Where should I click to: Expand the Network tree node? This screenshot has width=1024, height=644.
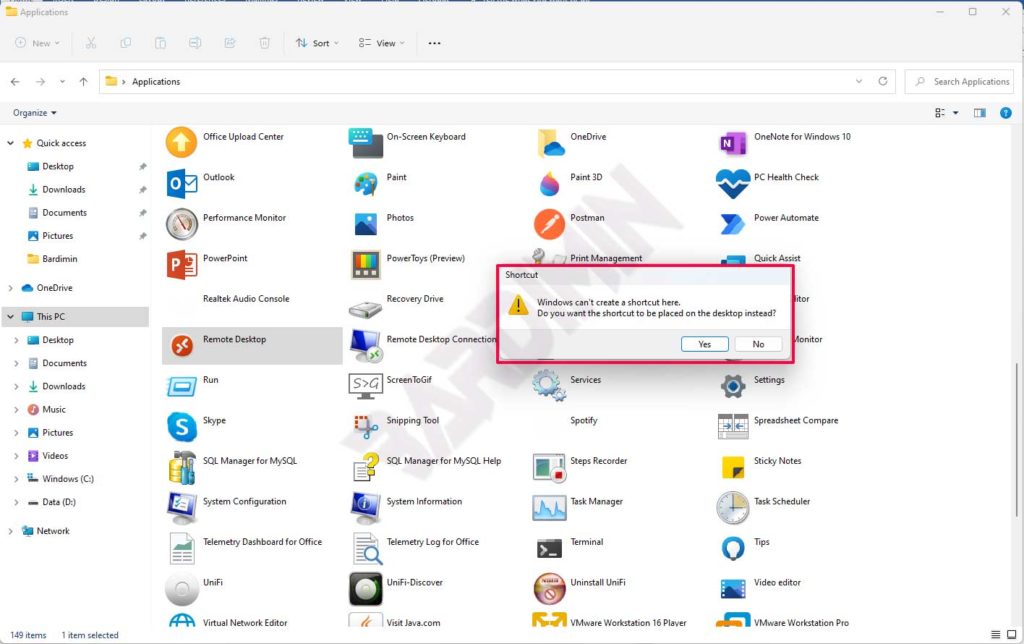(10, 531)
